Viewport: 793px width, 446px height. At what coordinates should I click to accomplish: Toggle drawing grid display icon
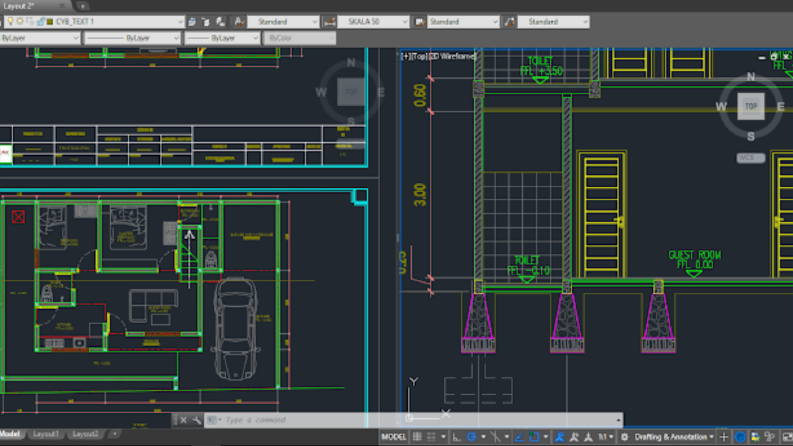417,437
